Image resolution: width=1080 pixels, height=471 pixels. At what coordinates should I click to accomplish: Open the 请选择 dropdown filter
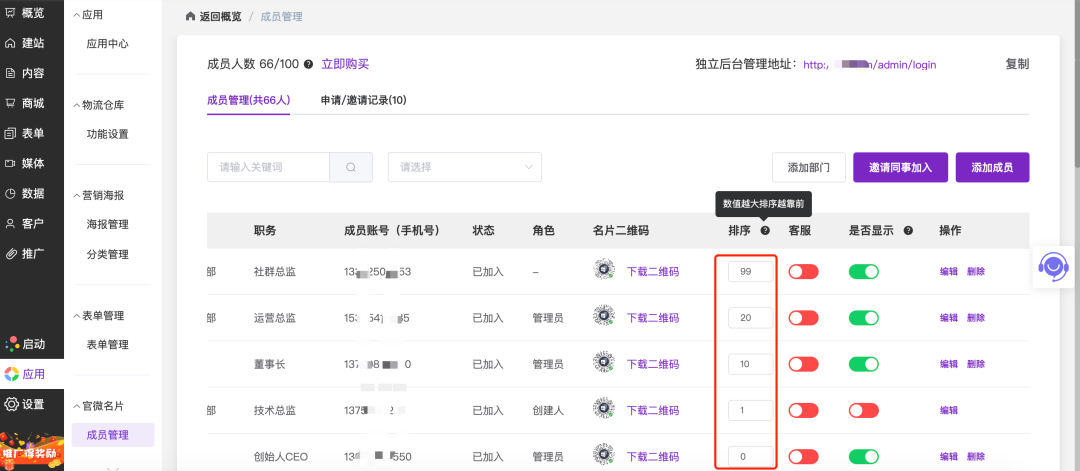465,167
